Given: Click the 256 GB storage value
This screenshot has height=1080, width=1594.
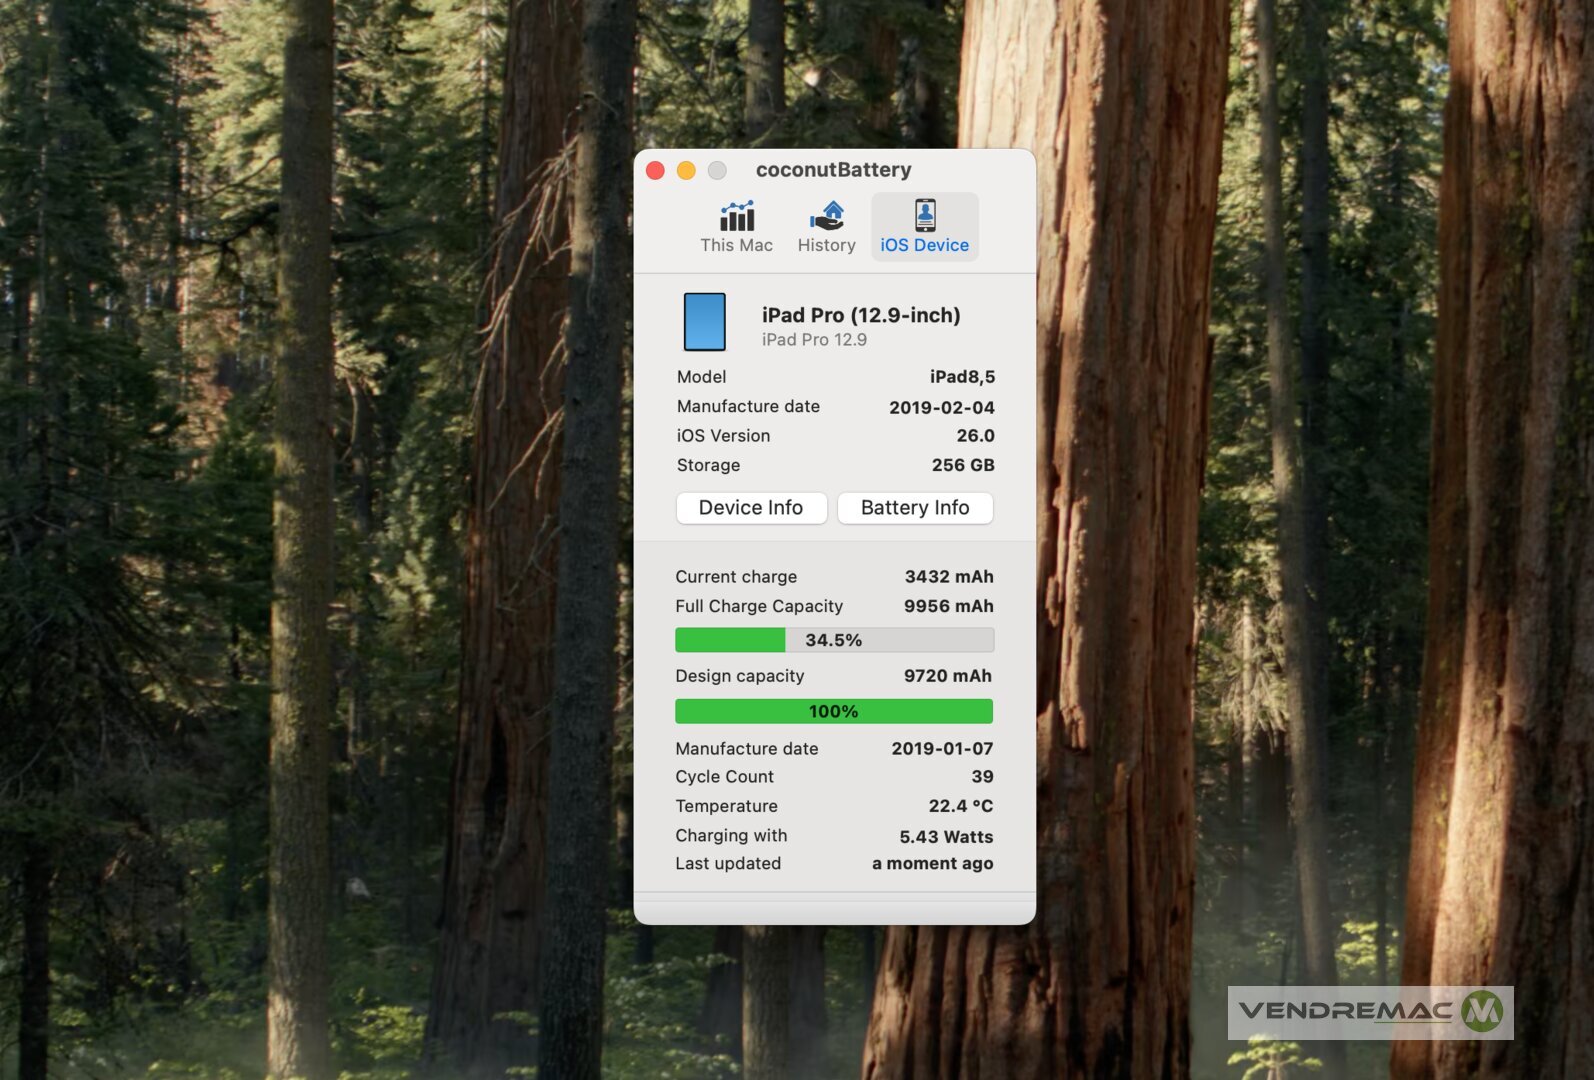Looking at the screenshot, I should (x=963, y=465).
